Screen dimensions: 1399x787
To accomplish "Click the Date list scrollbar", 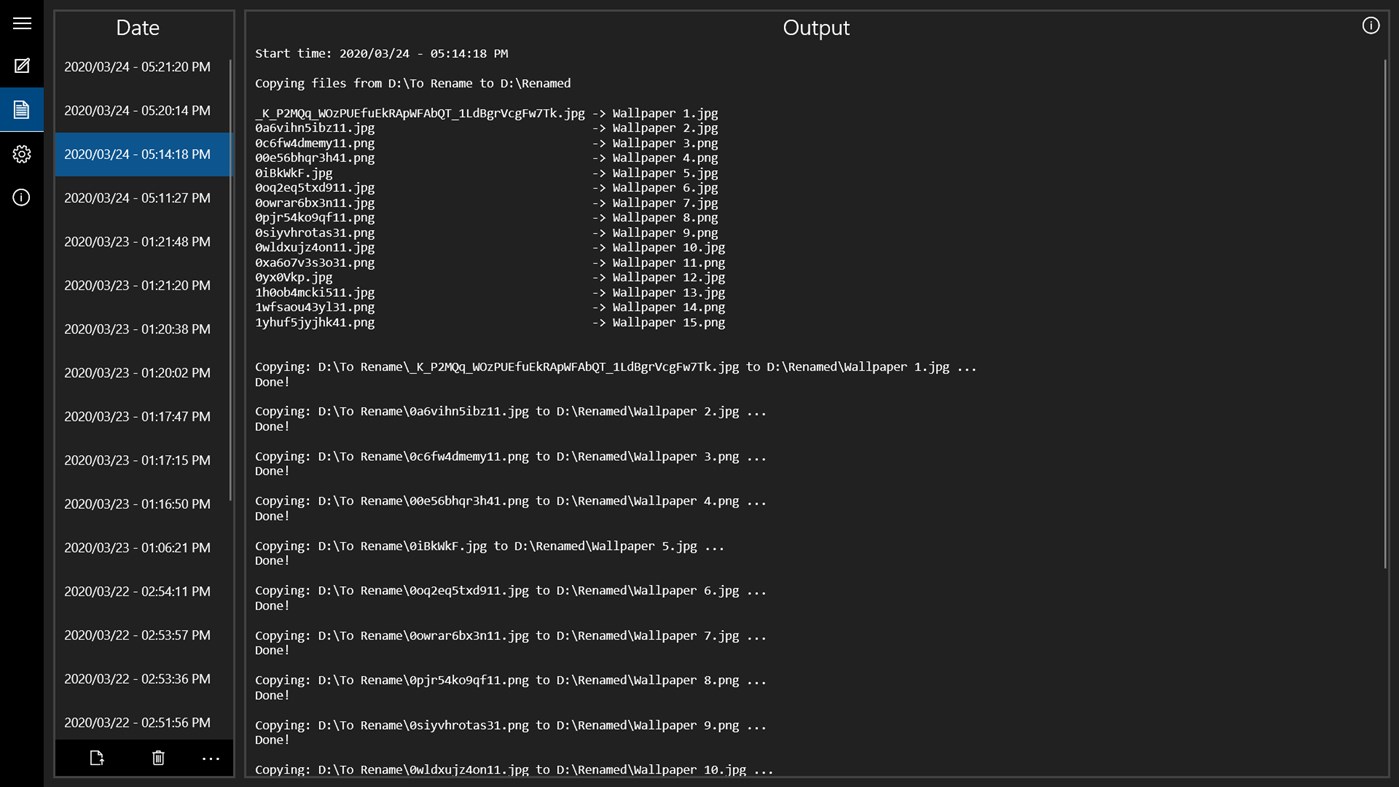I will click(231, 280).
